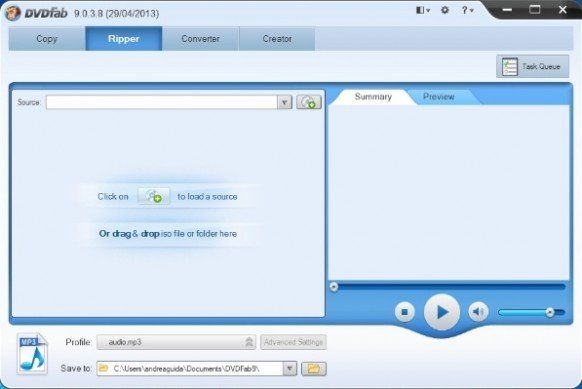
Task: Open the audio.mp3 profile selector
Action: [x=176, y=342]
